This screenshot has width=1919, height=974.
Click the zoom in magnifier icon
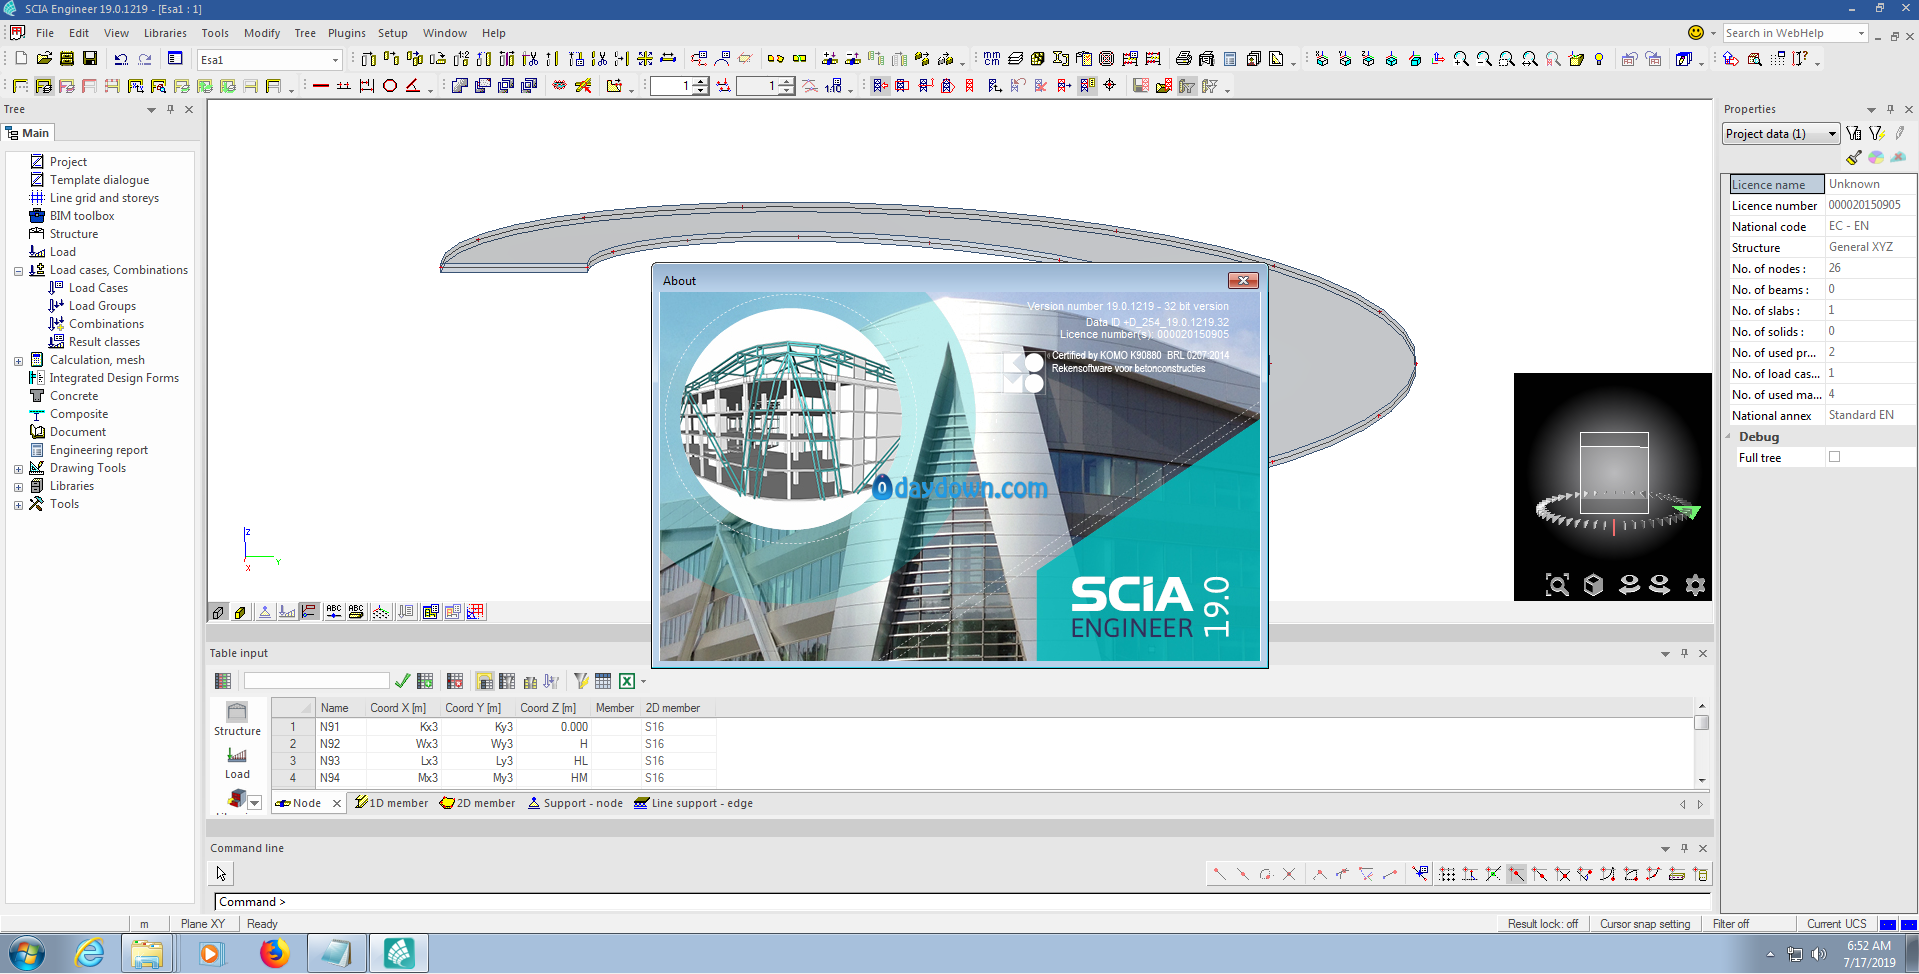coord(1461,59)
